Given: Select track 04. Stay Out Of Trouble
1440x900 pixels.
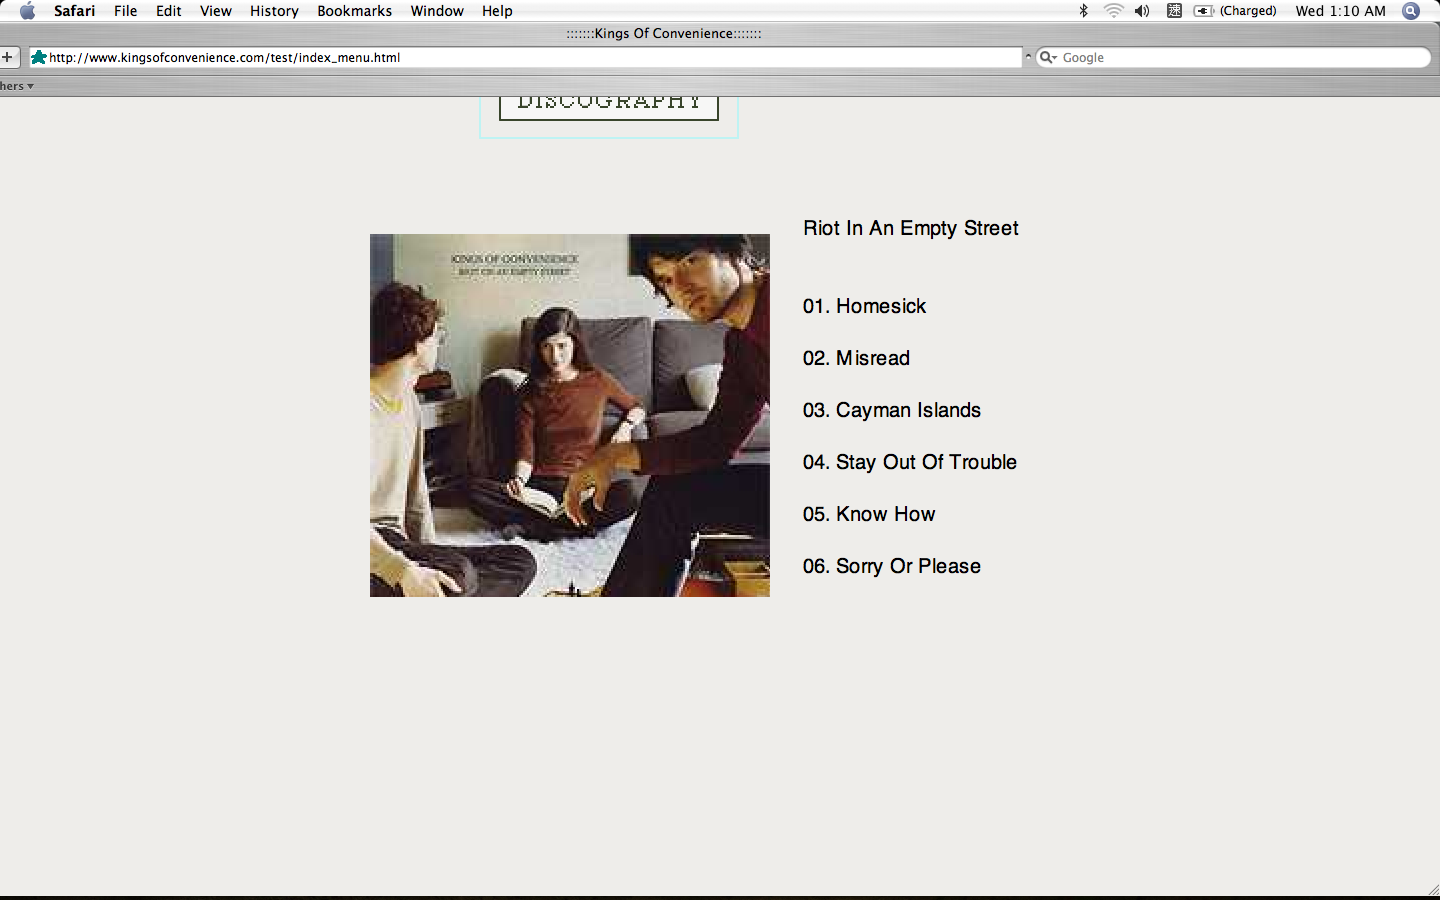Looking at the screenshot, I should tap(910, 462).
